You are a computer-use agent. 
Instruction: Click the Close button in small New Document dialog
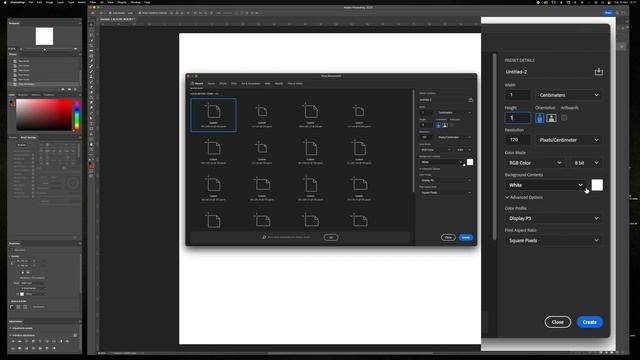click(448, 238)
